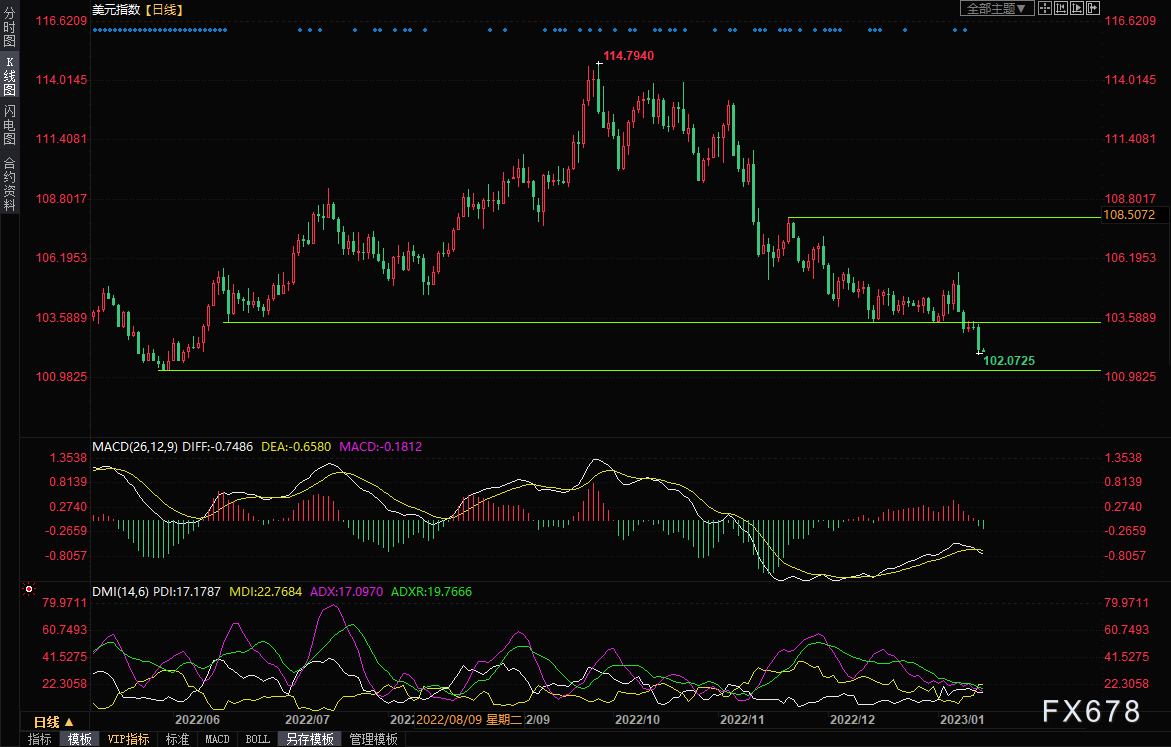Click the 另存模板 button
Screen dimensions: 1171x747
[309, 740]
